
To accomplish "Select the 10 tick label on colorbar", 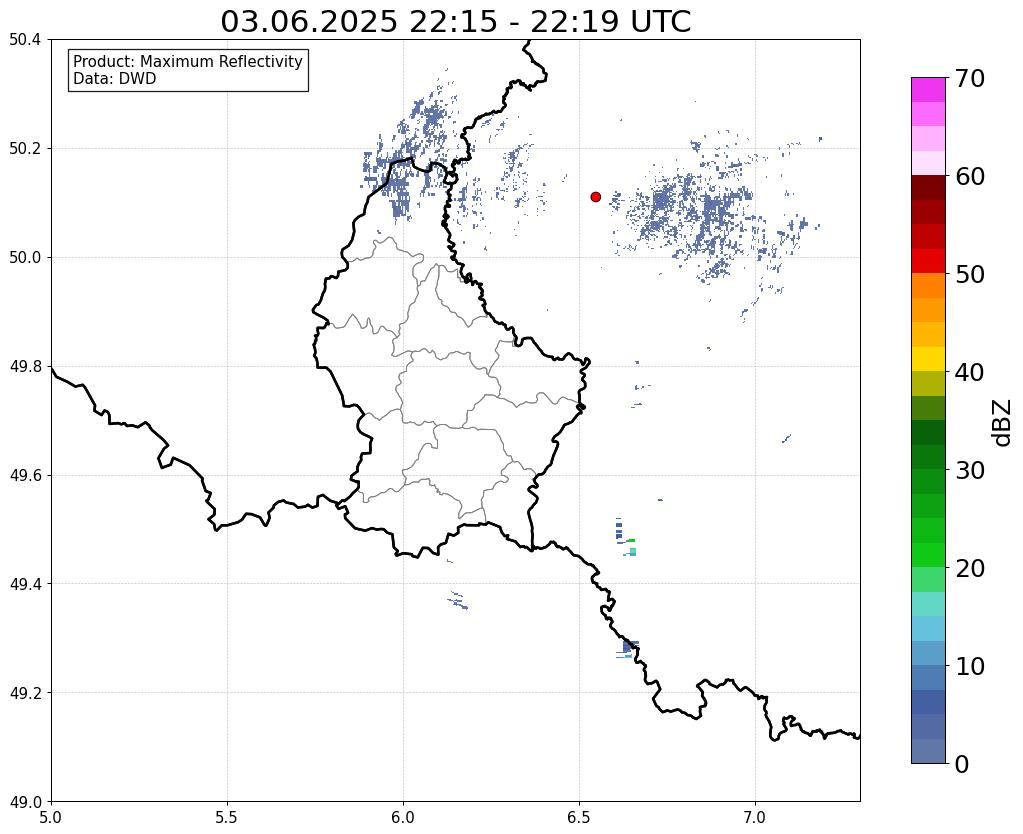I will pos(970,666).
